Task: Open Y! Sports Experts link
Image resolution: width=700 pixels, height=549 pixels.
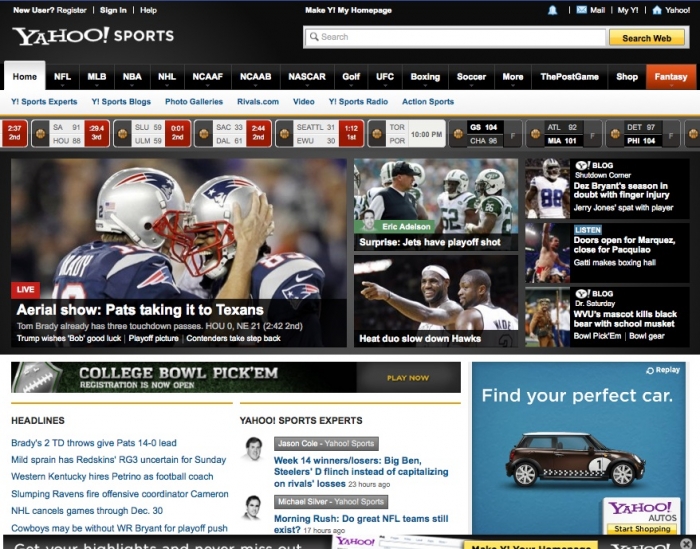Action: 44,102
